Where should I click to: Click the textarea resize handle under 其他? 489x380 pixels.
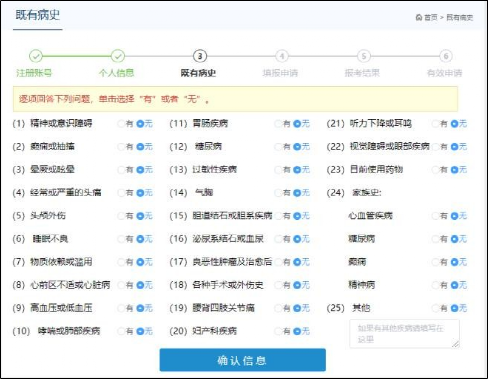456,344
